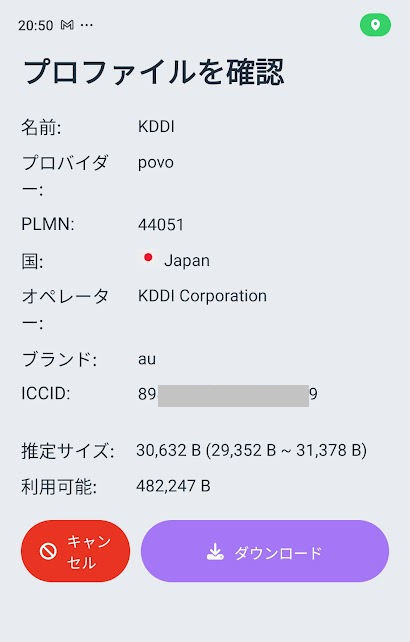Tap the Japan flag icon
This screenshot has height=642, width=410.
point(148,258)
